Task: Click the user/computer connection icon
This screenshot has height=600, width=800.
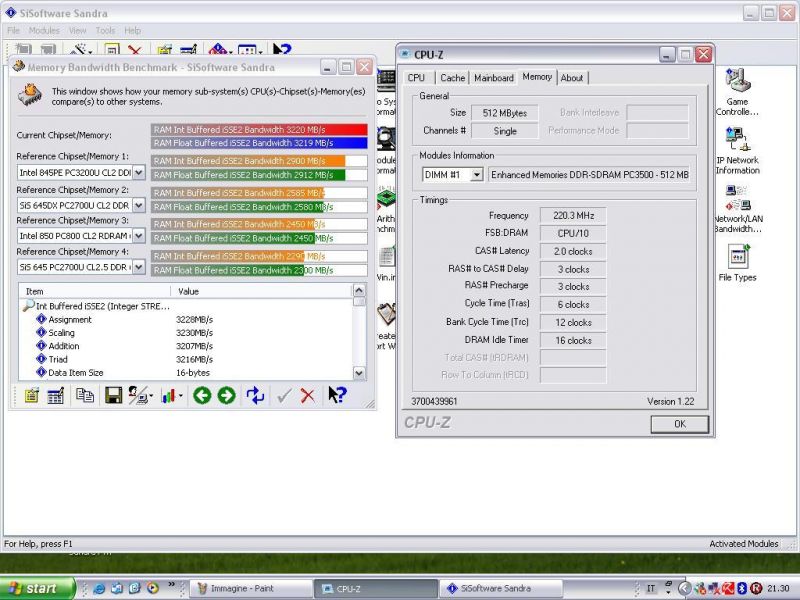Action: pyautogui.click(x=137, y=395)
